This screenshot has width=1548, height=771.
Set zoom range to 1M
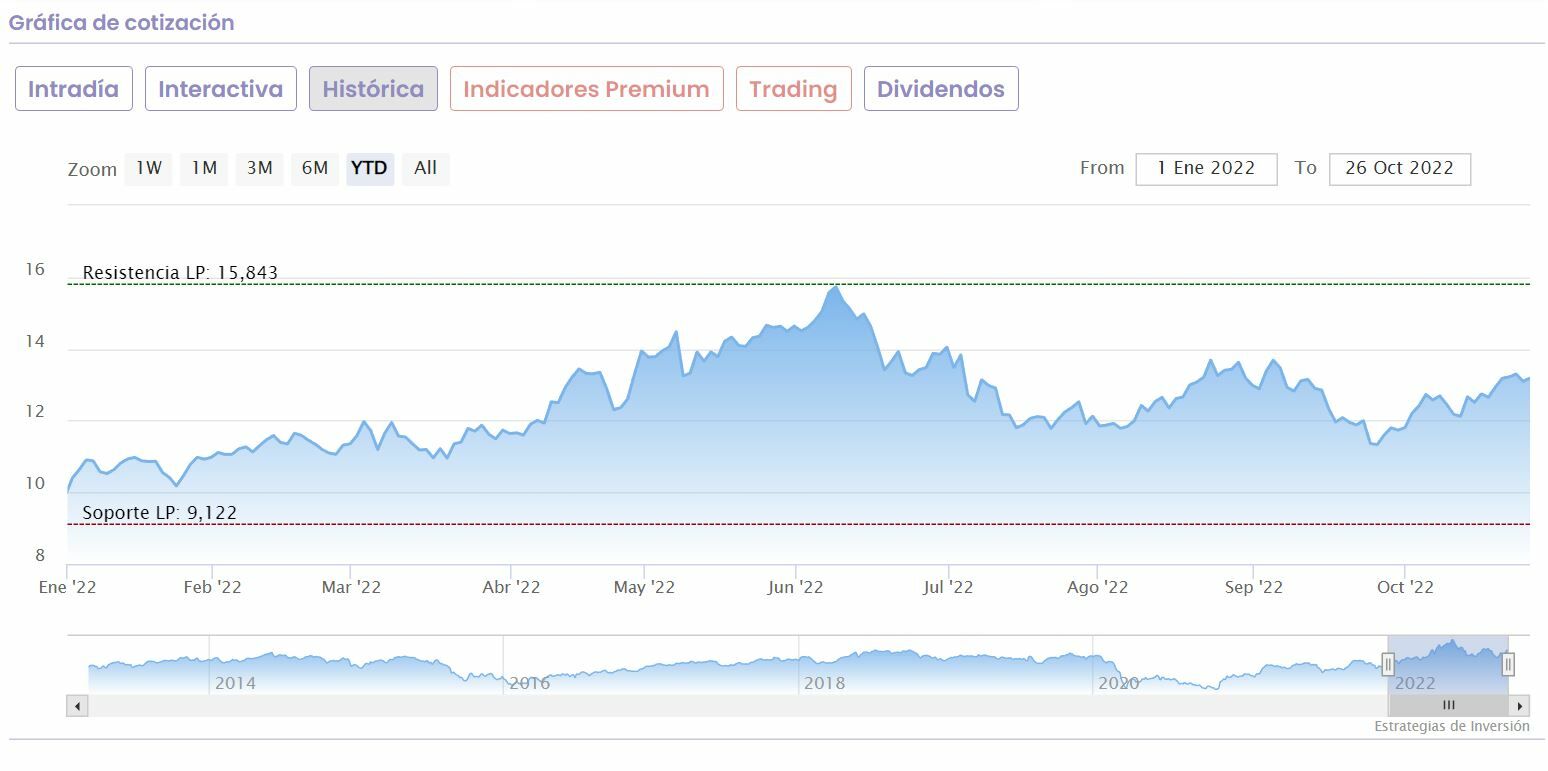(x=204, y=169)
